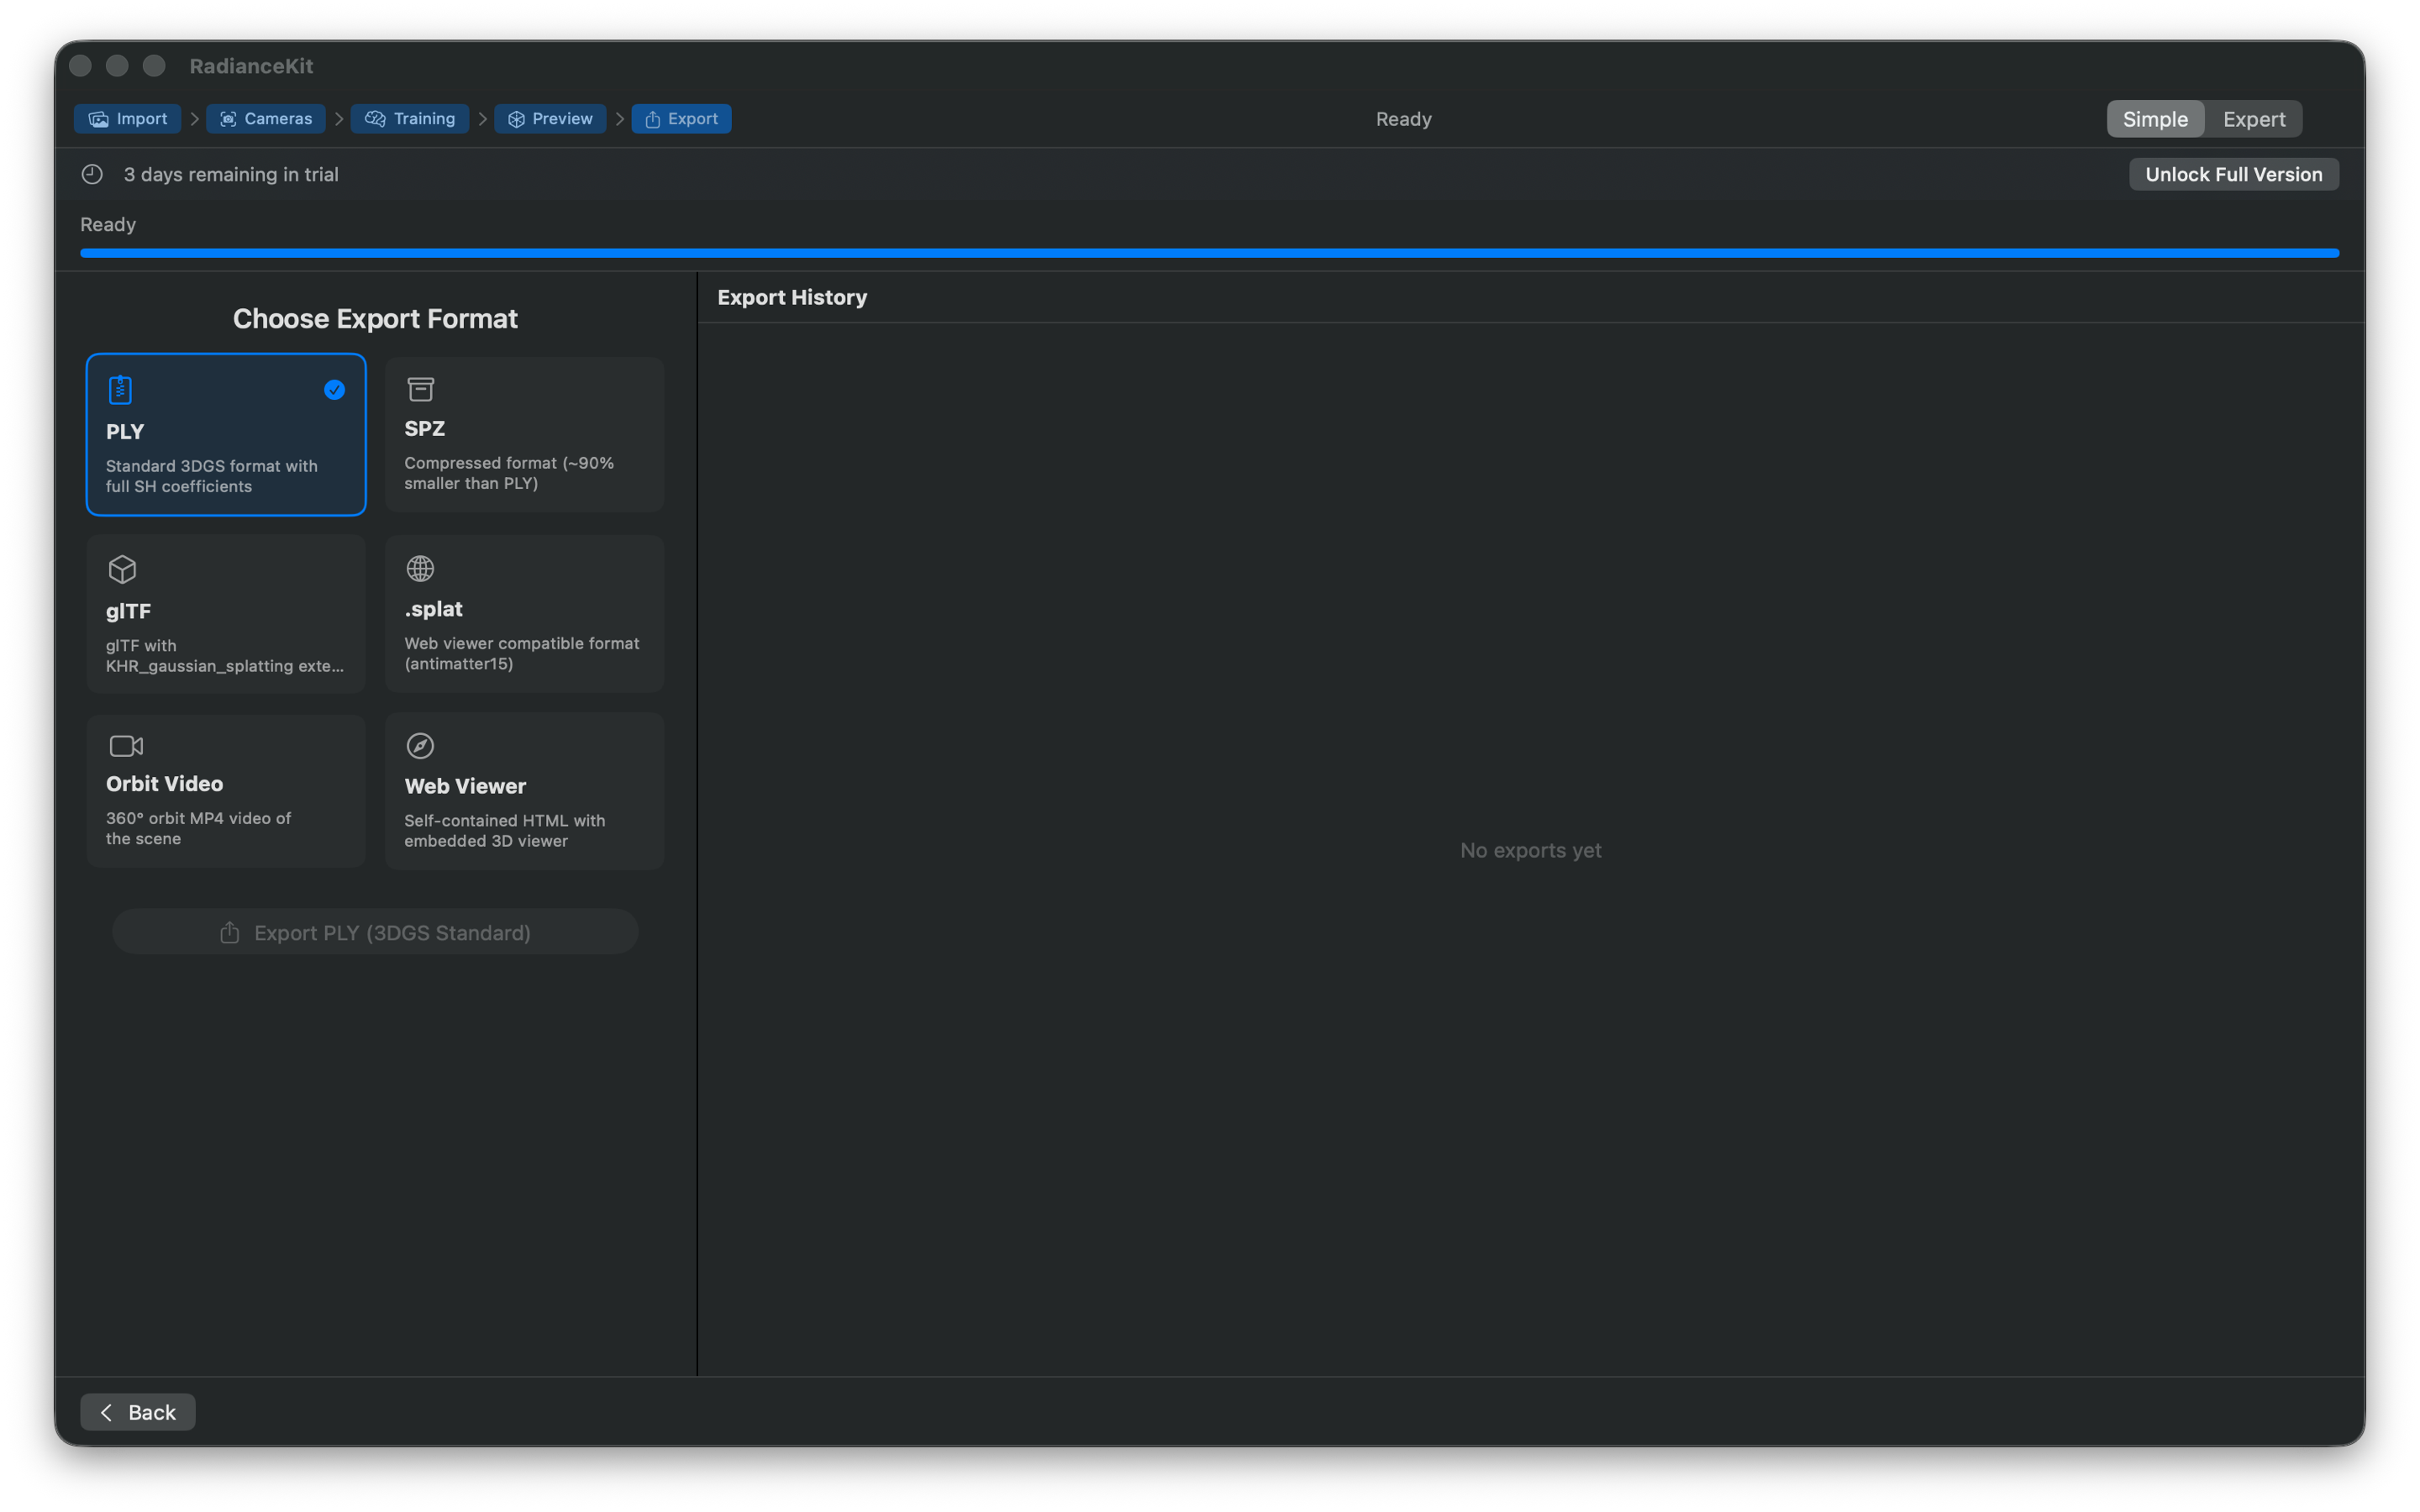The width and height of the screenshot is (2420, 1512).
Task: Select the Import step icon in breadcrumb
Action: point(99,118)
